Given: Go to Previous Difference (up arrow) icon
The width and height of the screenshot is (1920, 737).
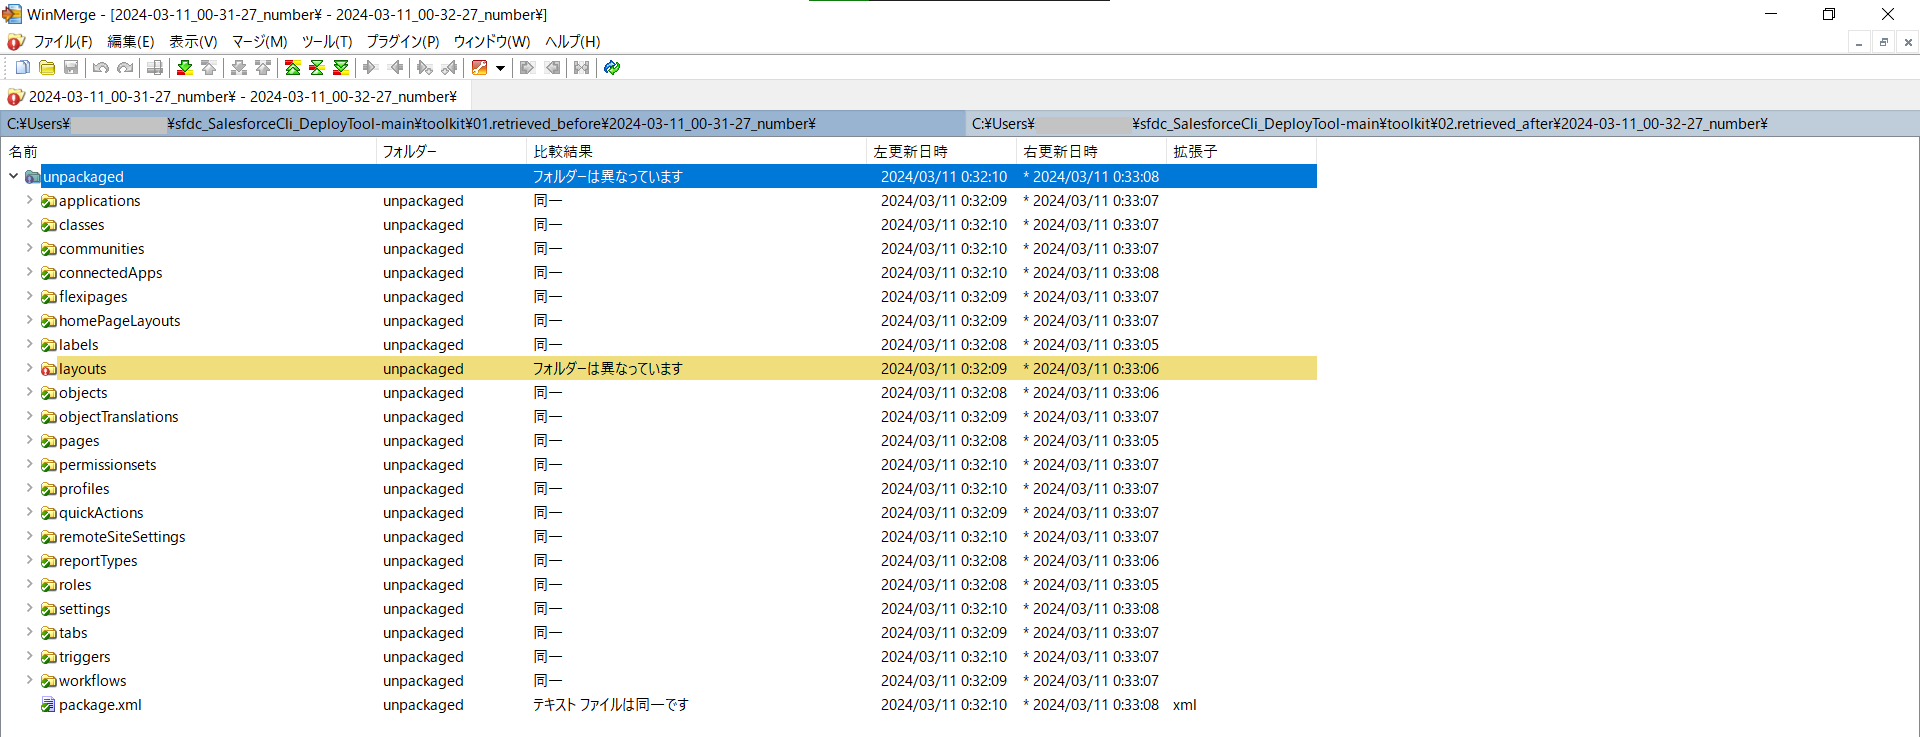Looking at the screenshot, I should (209, 67).
